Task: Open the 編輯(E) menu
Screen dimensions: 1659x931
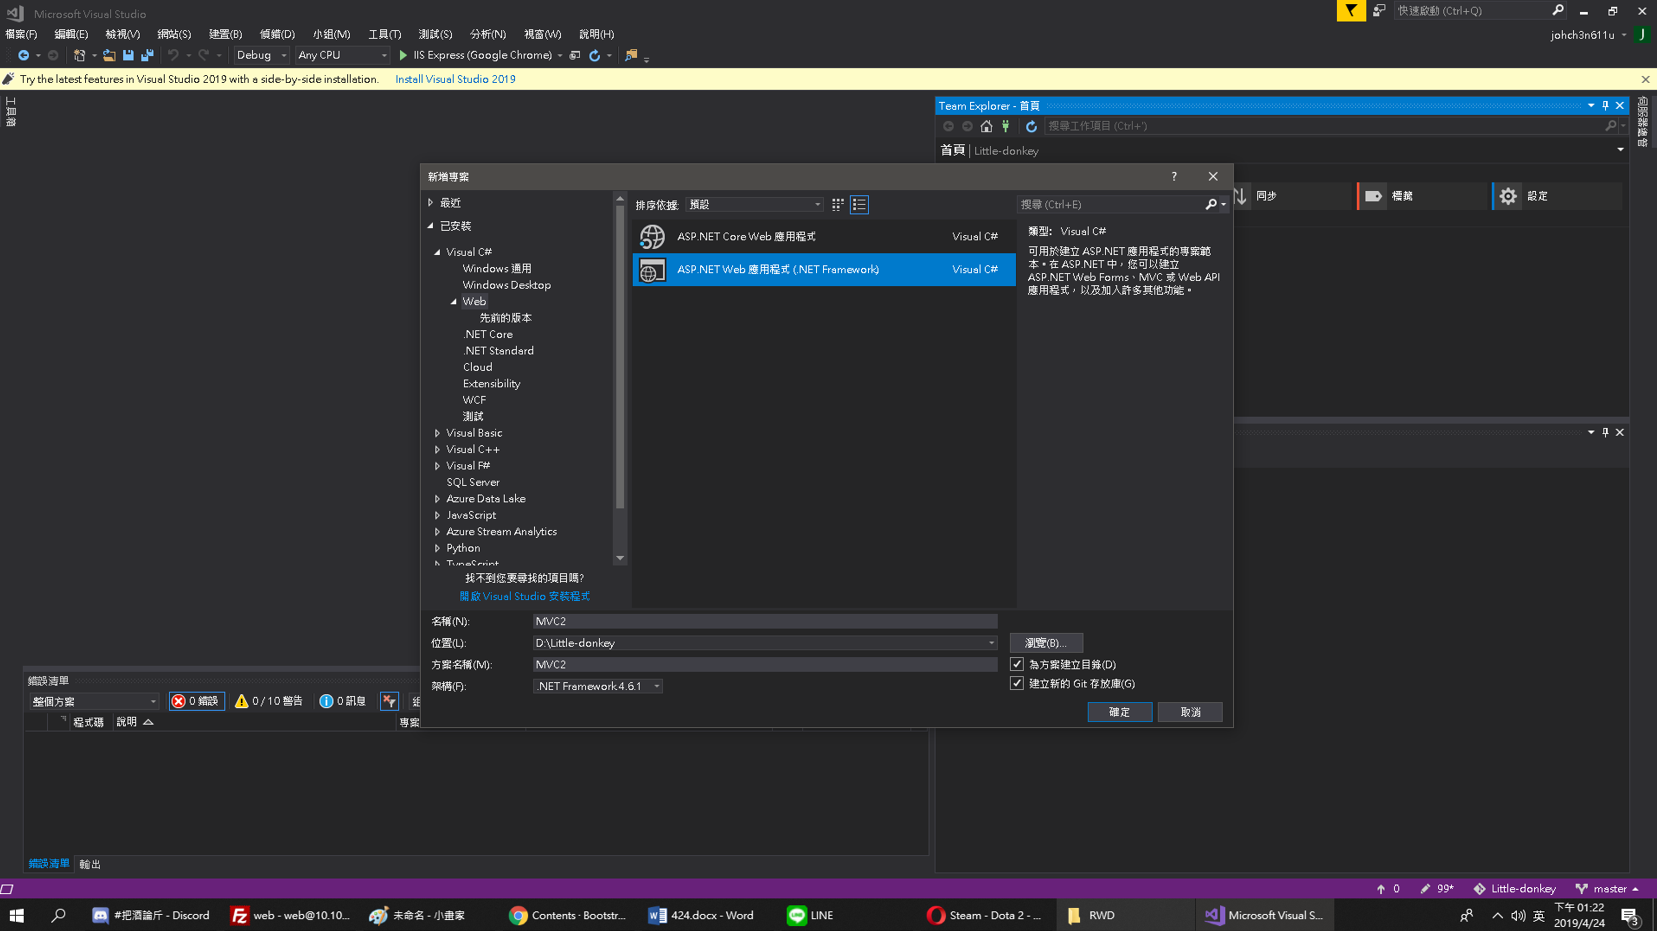Action: pos(71,34)
